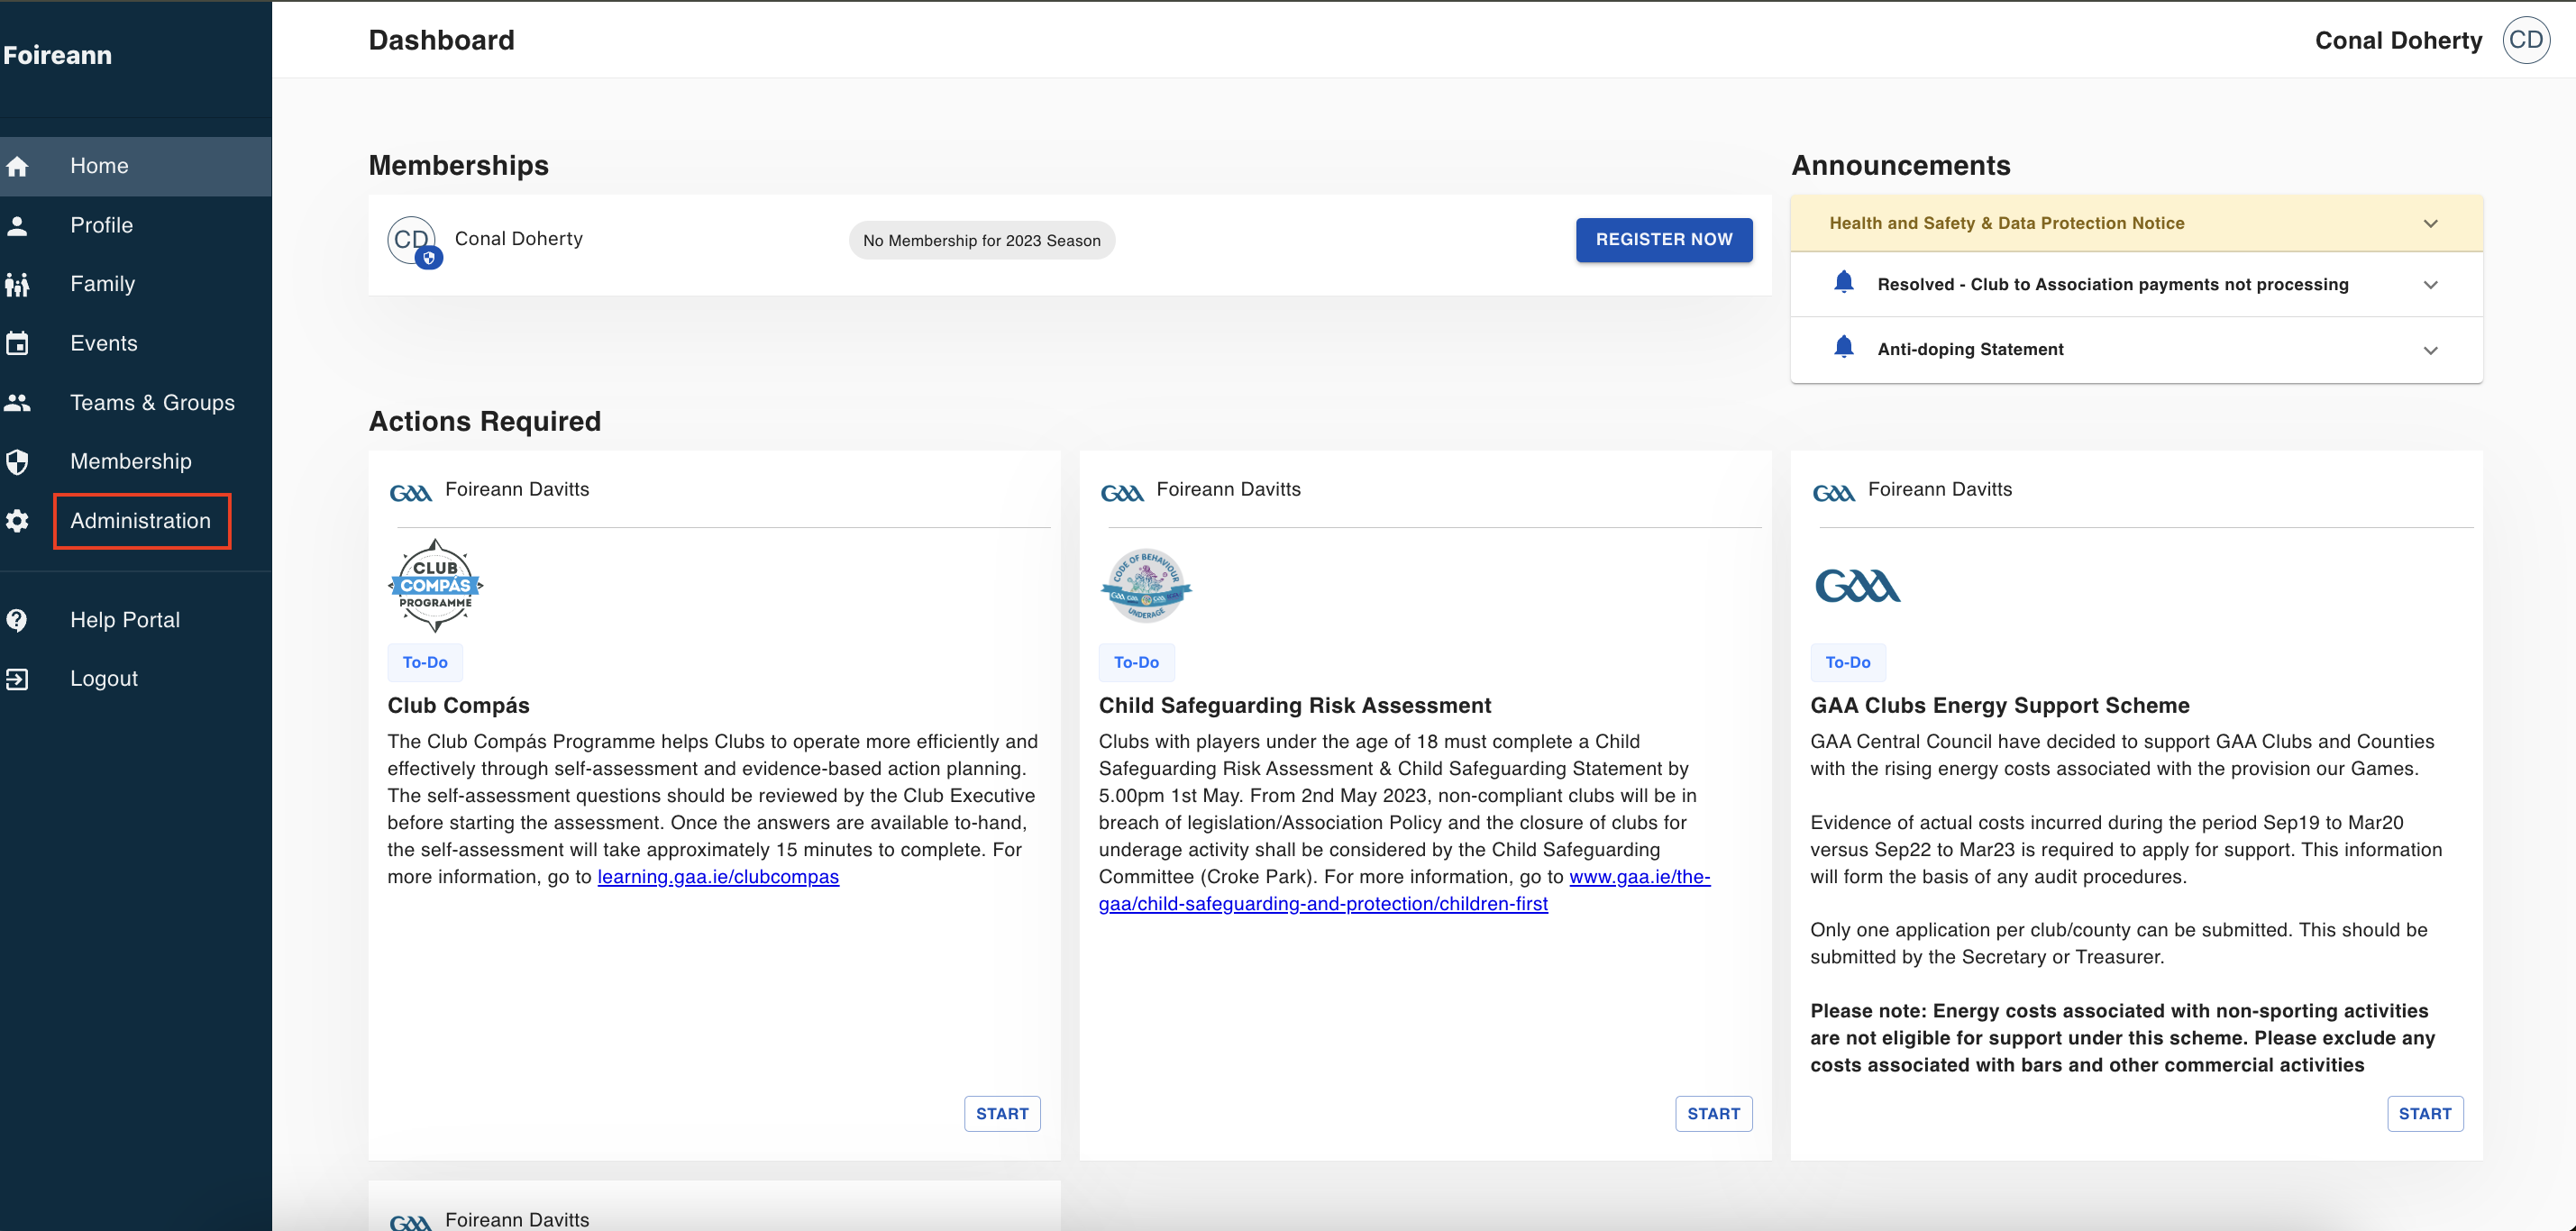This screenshot has width=2576, height=1231.
Task: Expand the Resolved payments announcement
Action: click(2431, 284)
